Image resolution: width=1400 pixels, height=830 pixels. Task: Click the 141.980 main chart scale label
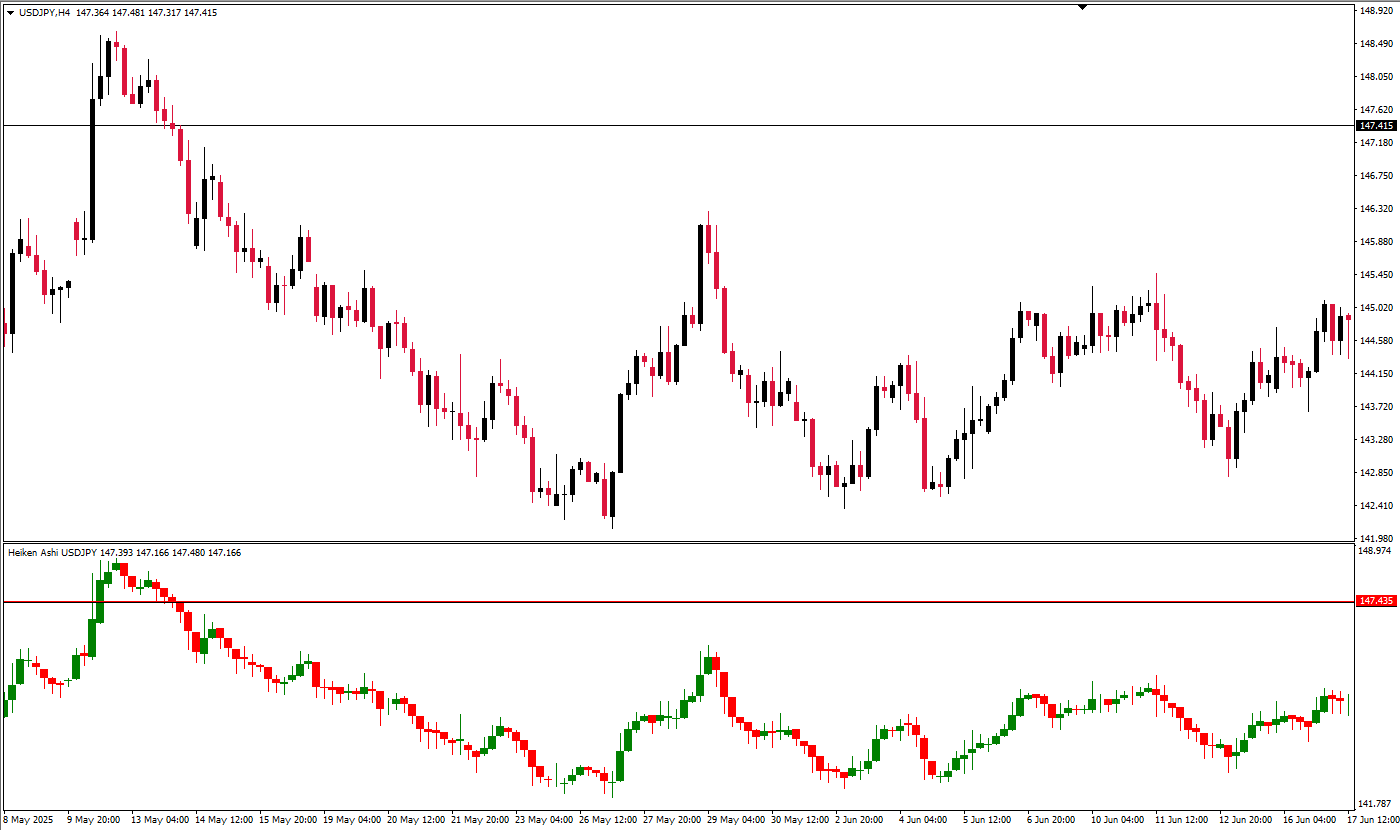[1377, 539]
